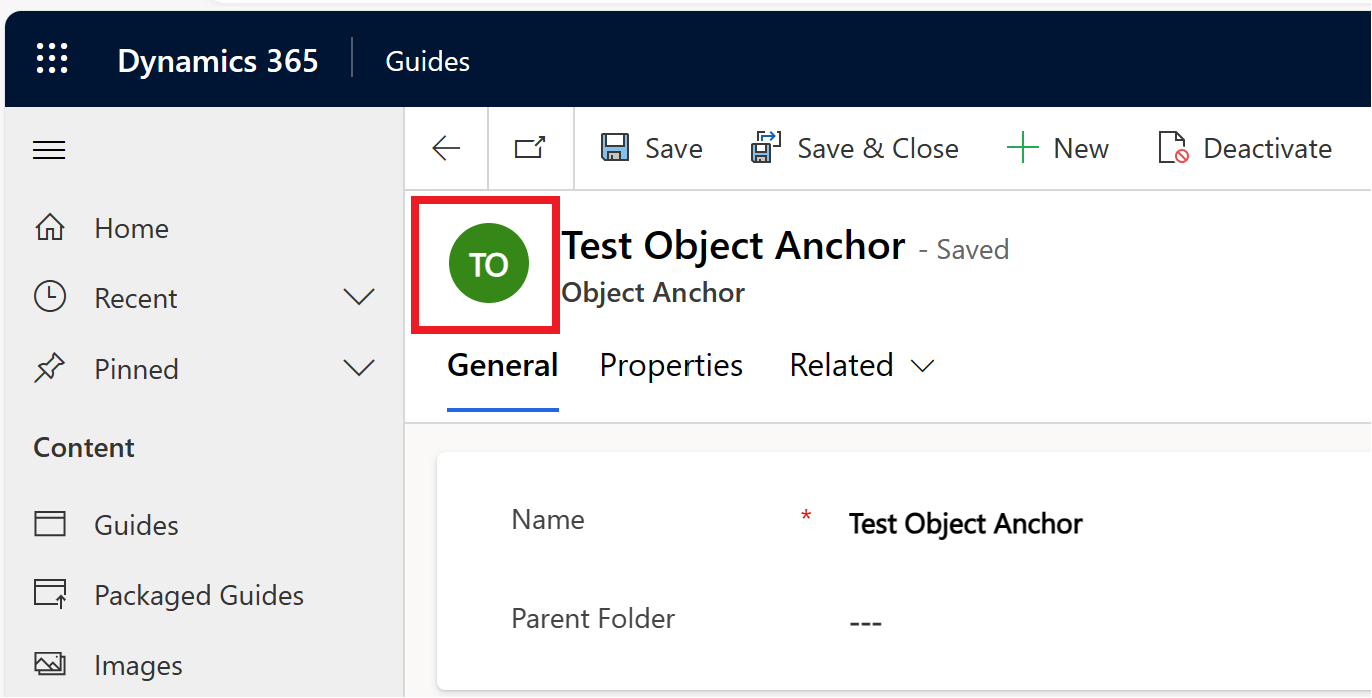Go to Home in sidebar
The image size is (1372, 698).
click(131, 229)
